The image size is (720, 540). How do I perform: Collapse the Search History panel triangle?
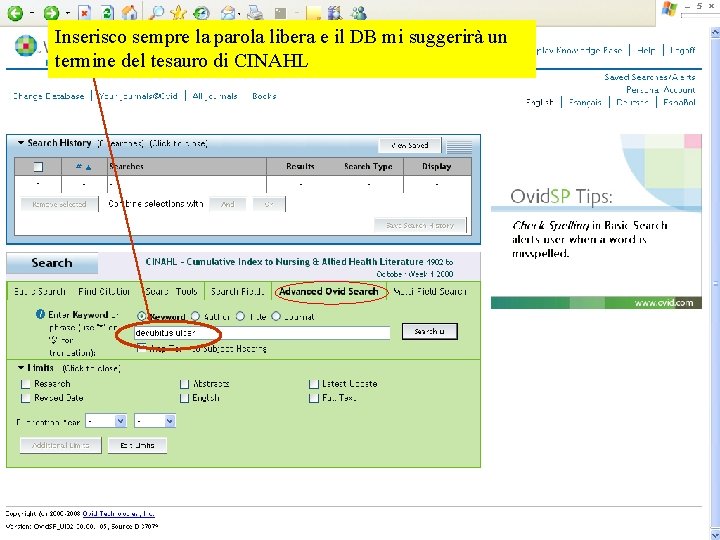[21, 143]
